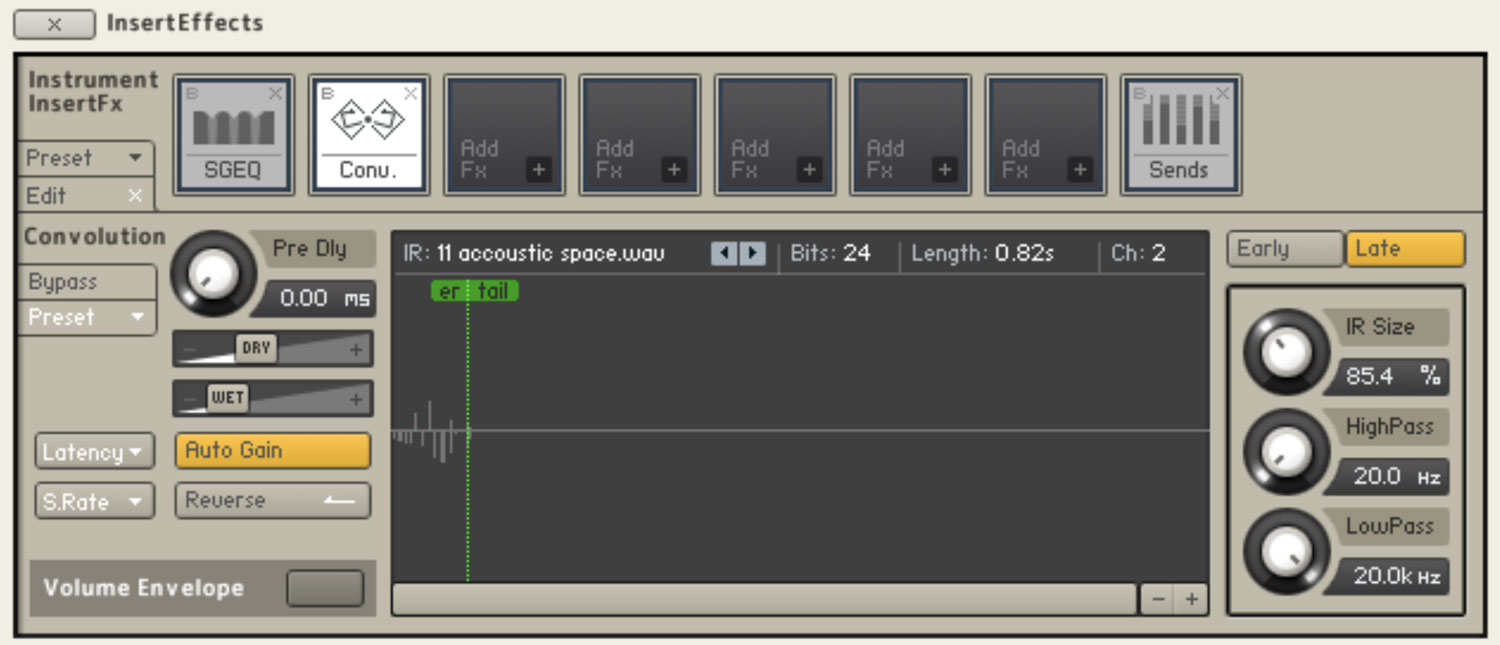Open the Latency dropdown
The width and height of the screenshot is (1500, 645).
coord(95,452)
